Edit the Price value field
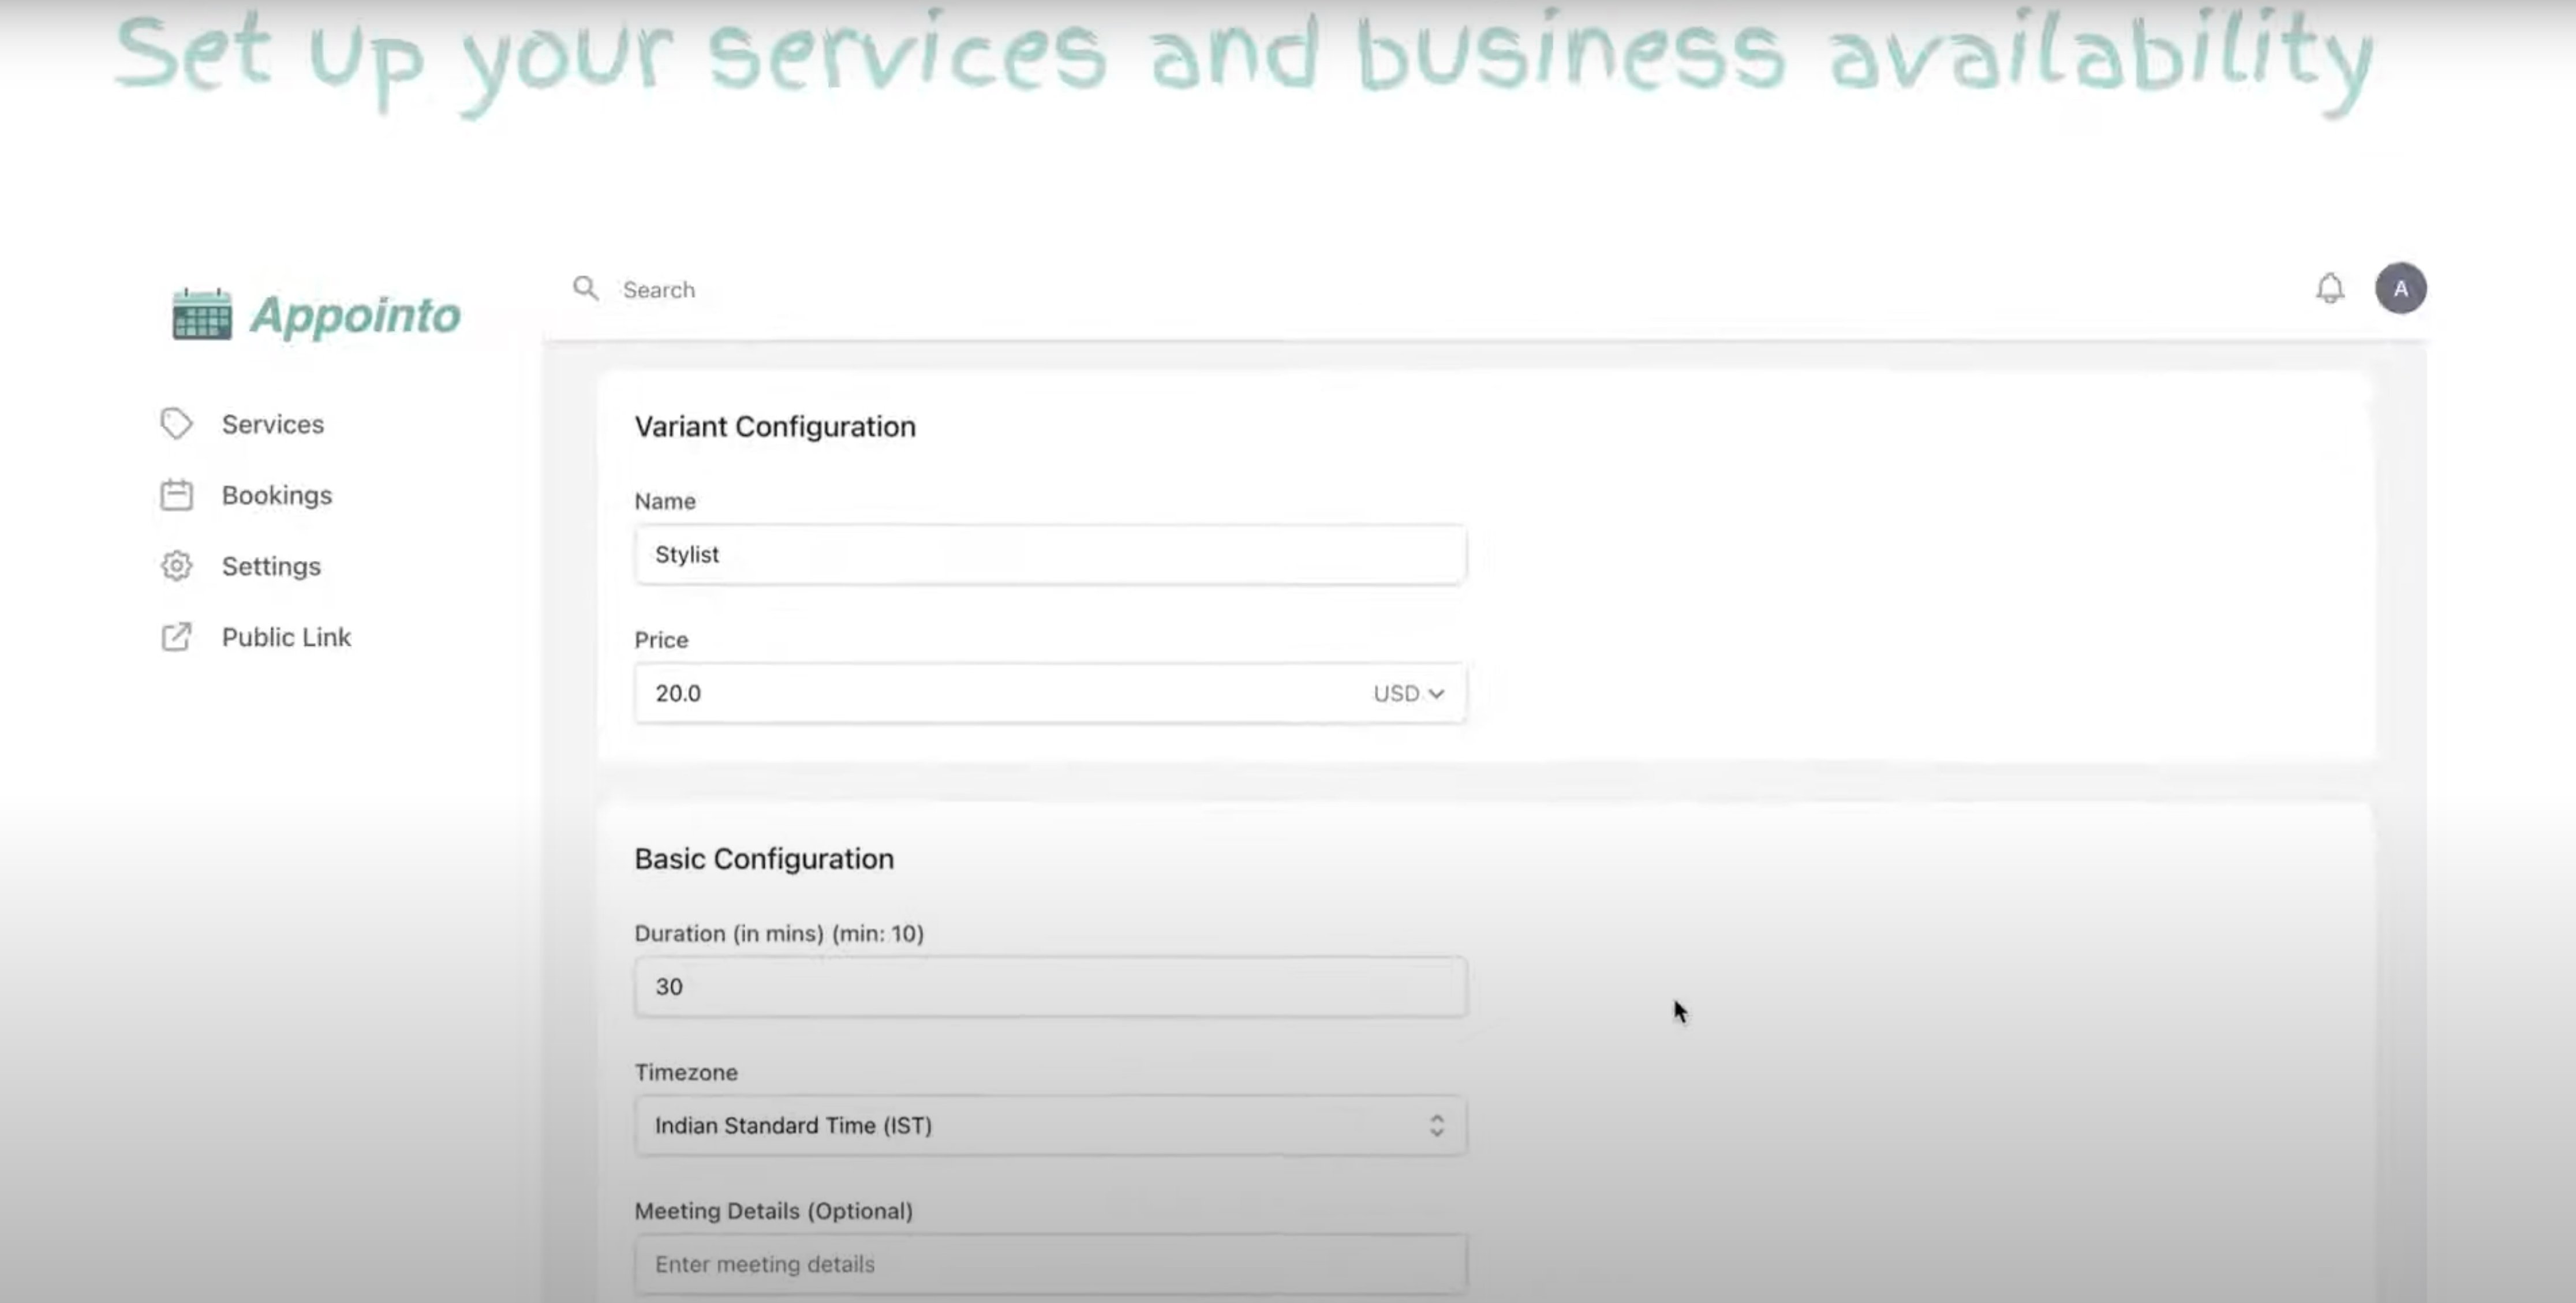 tap(990, 693)
